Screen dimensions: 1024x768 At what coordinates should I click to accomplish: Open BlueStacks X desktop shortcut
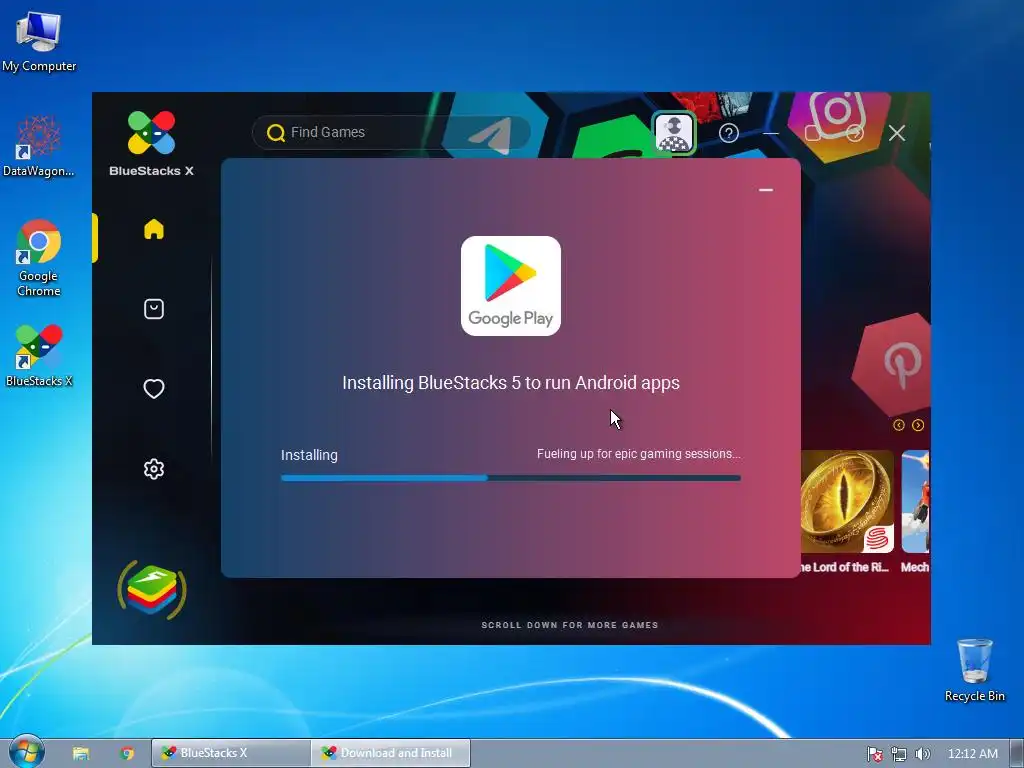tap(39, 356)
